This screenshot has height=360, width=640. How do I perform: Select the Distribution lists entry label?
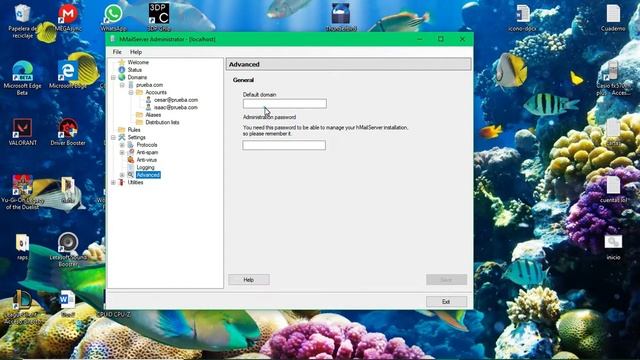click(x=162, y=122)
